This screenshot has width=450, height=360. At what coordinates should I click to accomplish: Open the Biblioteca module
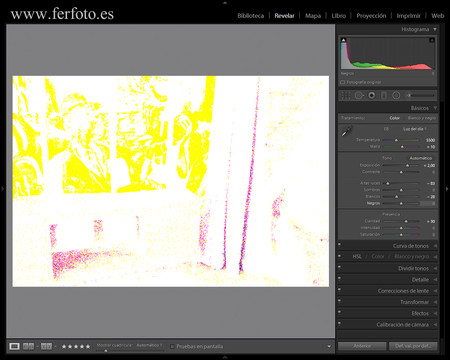[250, 16]
